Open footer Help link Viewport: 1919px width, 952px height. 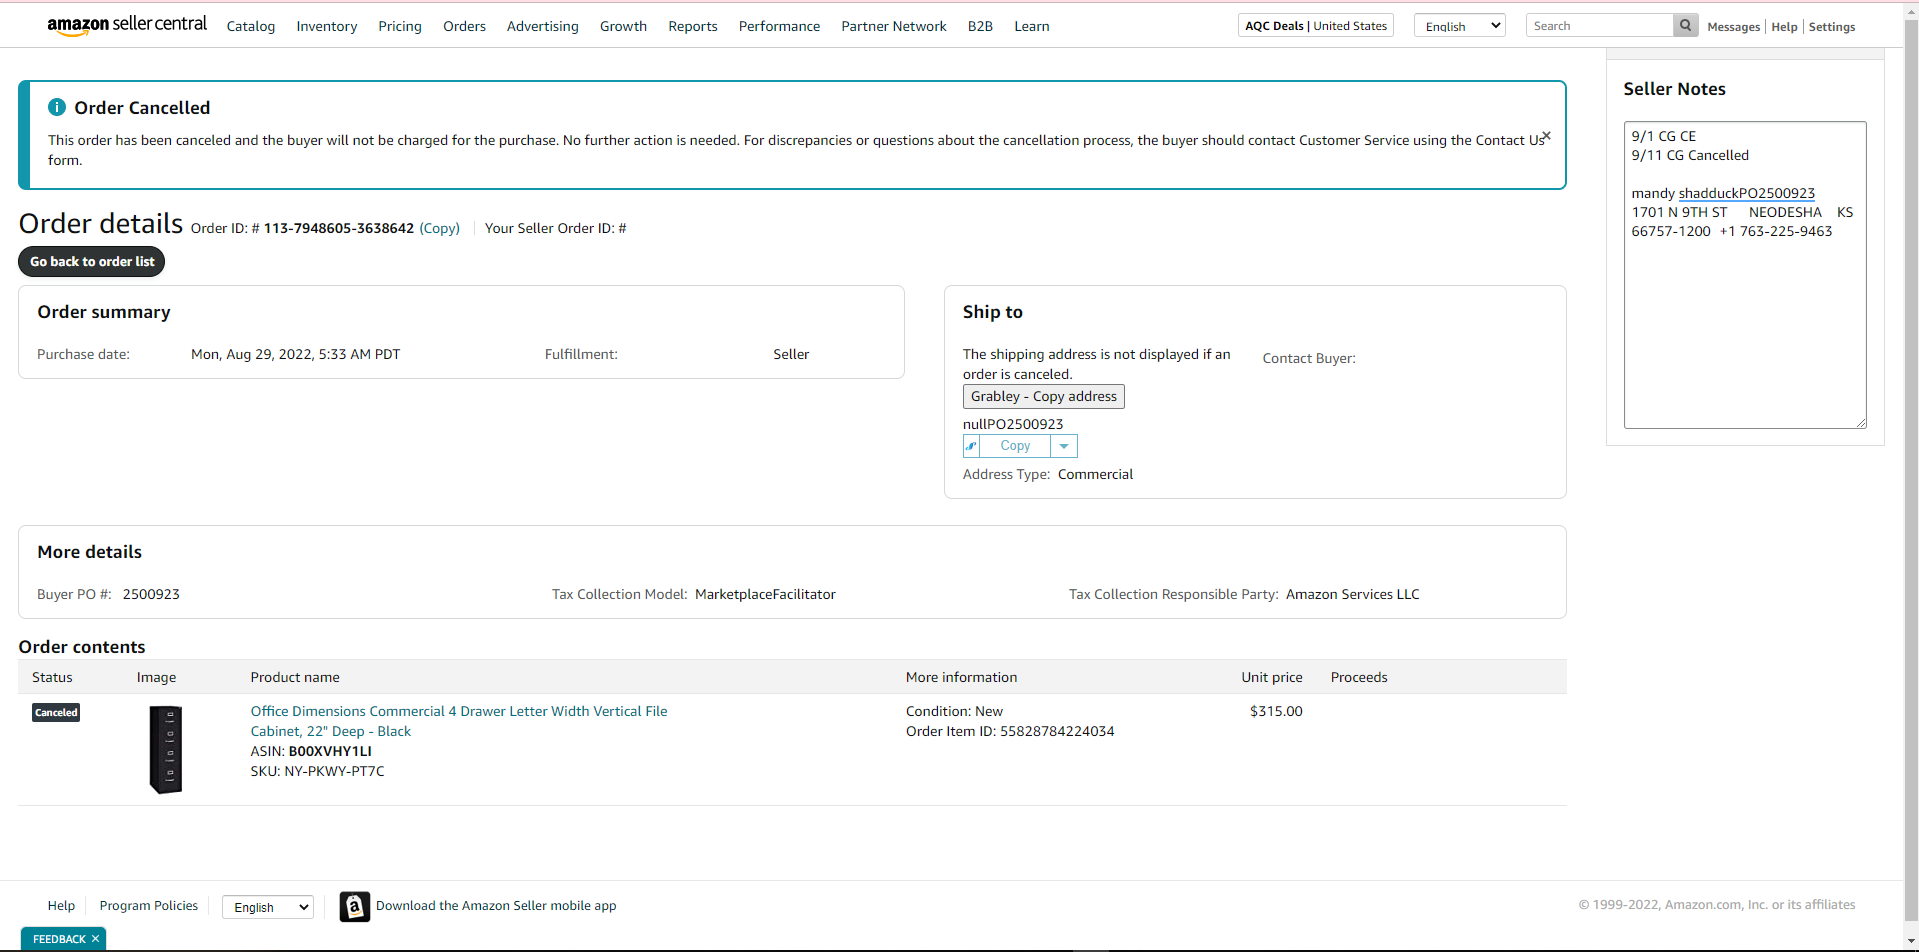point(61,906)
